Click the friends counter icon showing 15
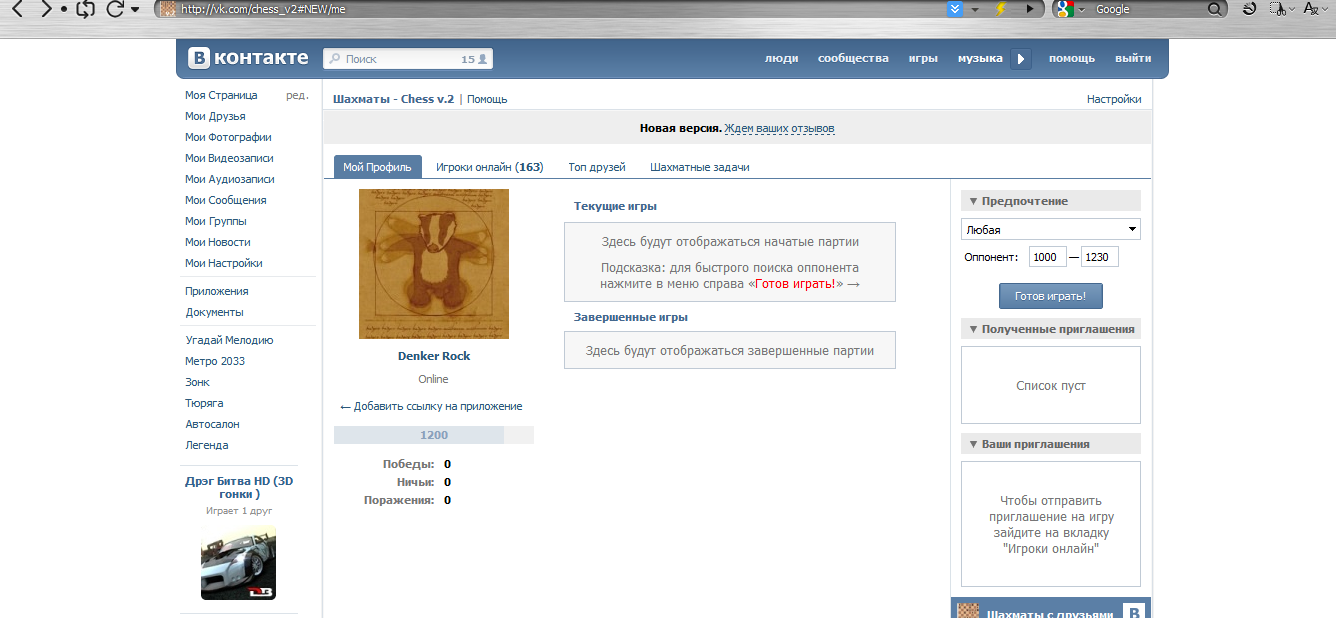 [475, 59]
